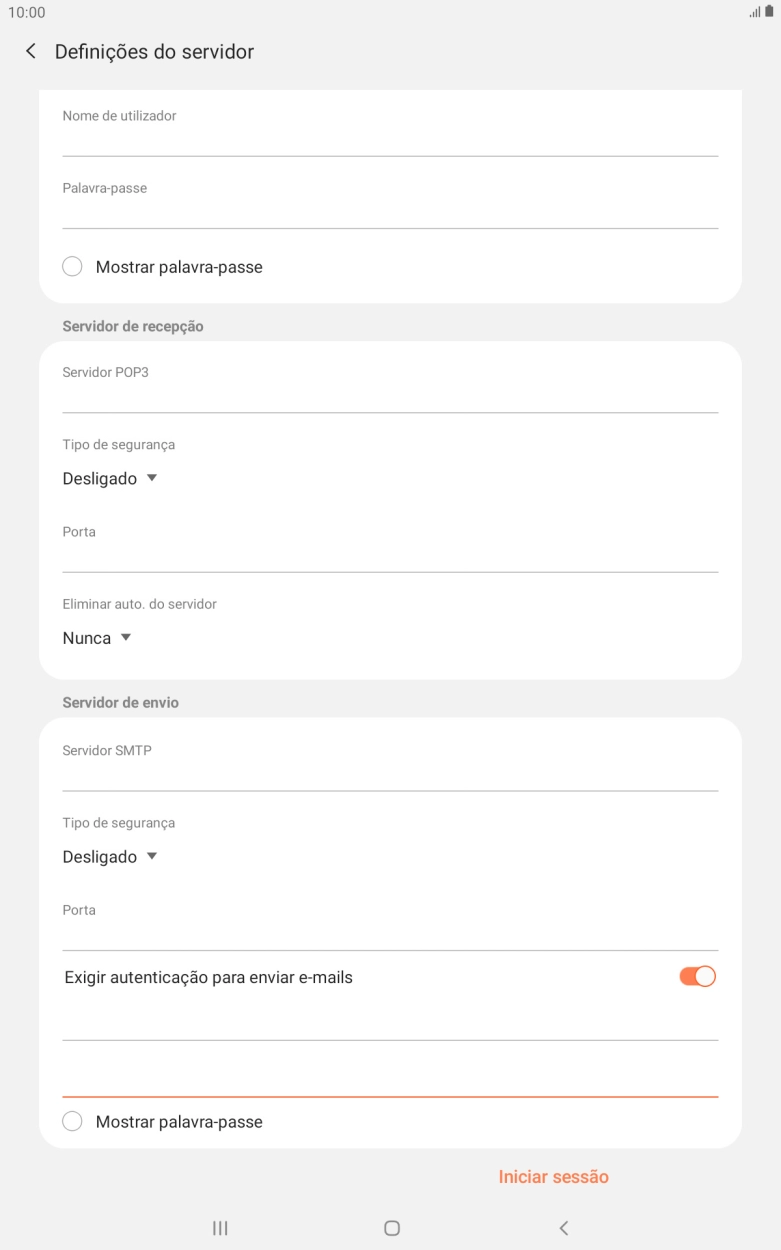Tap the Servidor POP3 field
This screenshot has height=1250, width=781.
coord(390,390)
